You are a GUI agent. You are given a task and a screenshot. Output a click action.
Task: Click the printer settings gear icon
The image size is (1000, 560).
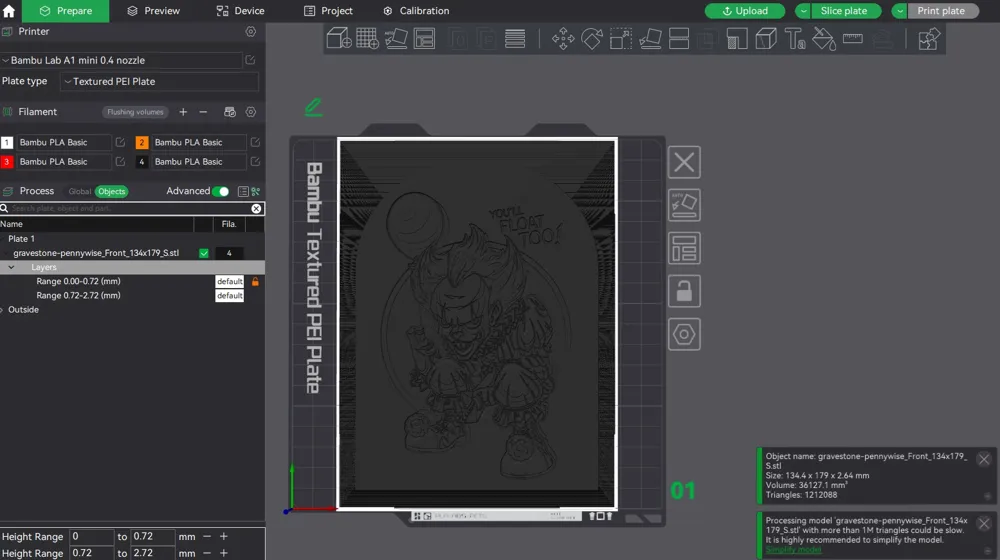[x=251, y=31]
